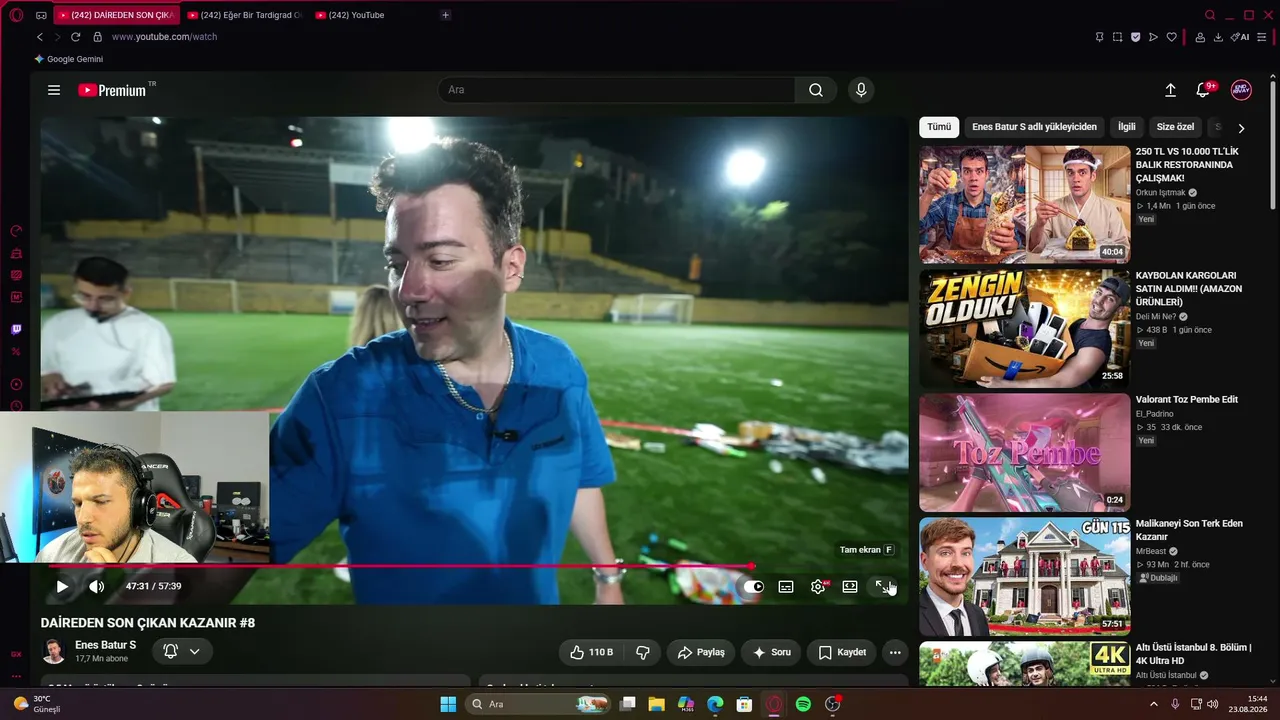Open Microsoft Edge from the taskbar
Screen dimensions: 1280x720
[715, 704]
